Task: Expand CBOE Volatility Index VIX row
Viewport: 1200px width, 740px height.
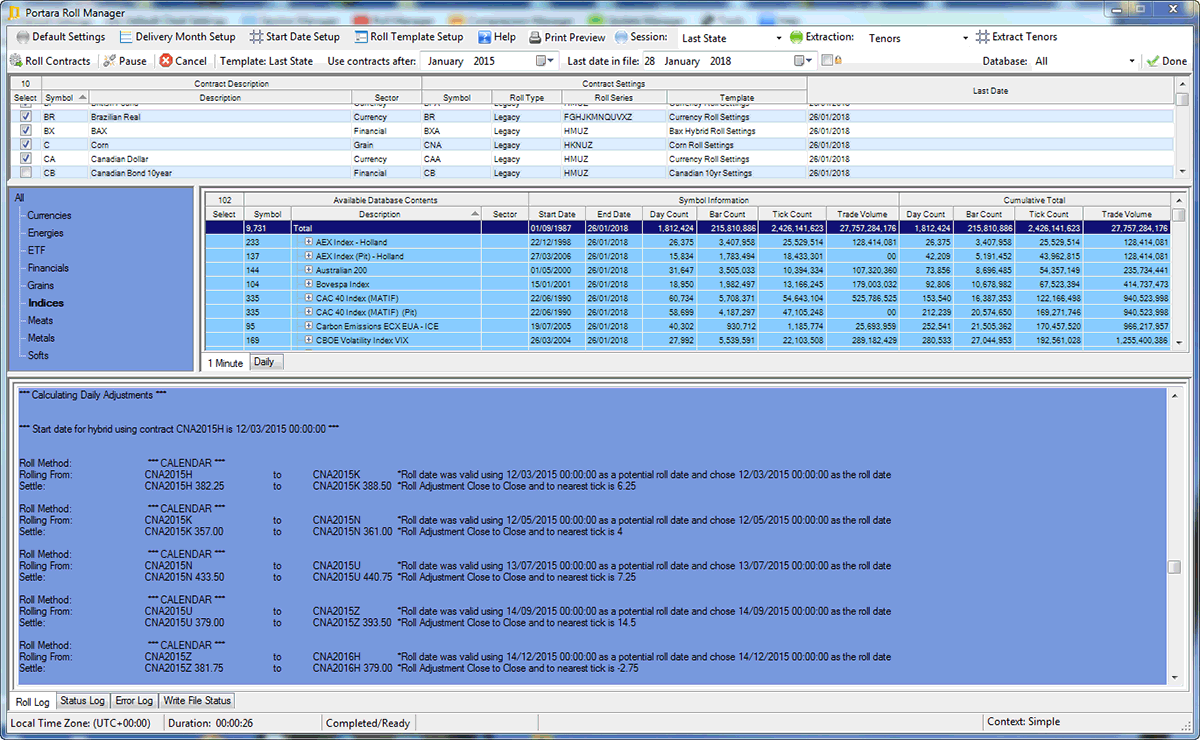Action: pyautogui.click(x=309, y=340)
